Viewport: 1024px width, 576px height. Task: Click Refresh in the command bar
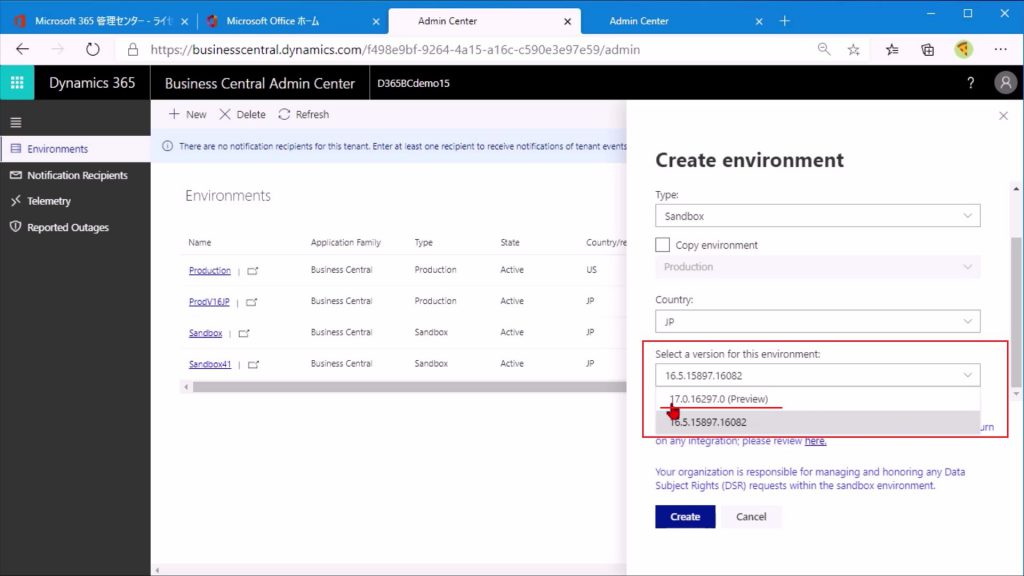tap(304, 114)
